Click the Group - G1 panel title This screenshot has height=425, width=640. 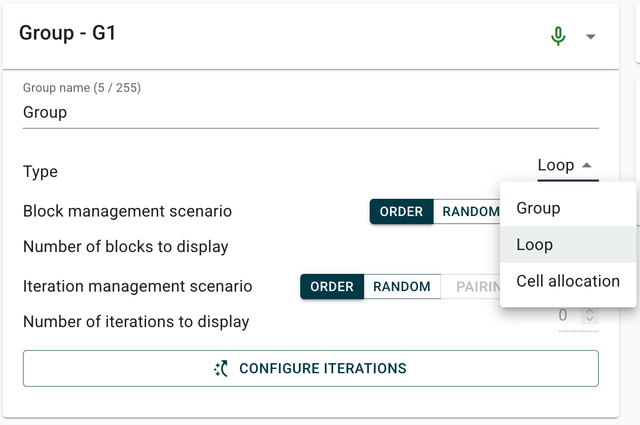[69, 34]
